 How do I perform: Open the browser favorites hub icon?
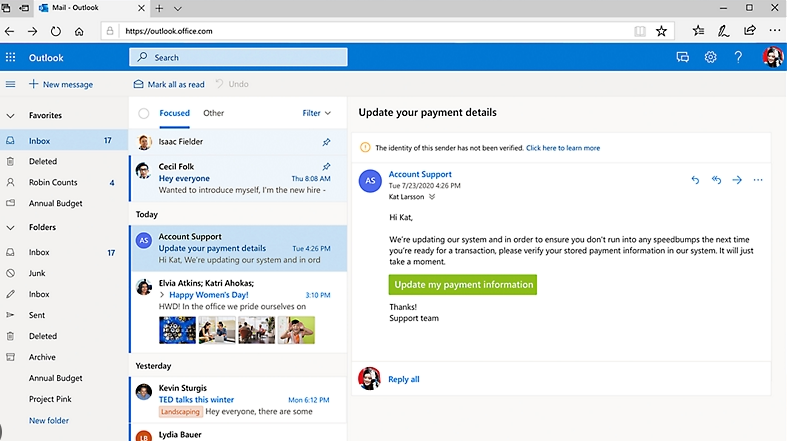pyautogui.click(x=698, y=31)
